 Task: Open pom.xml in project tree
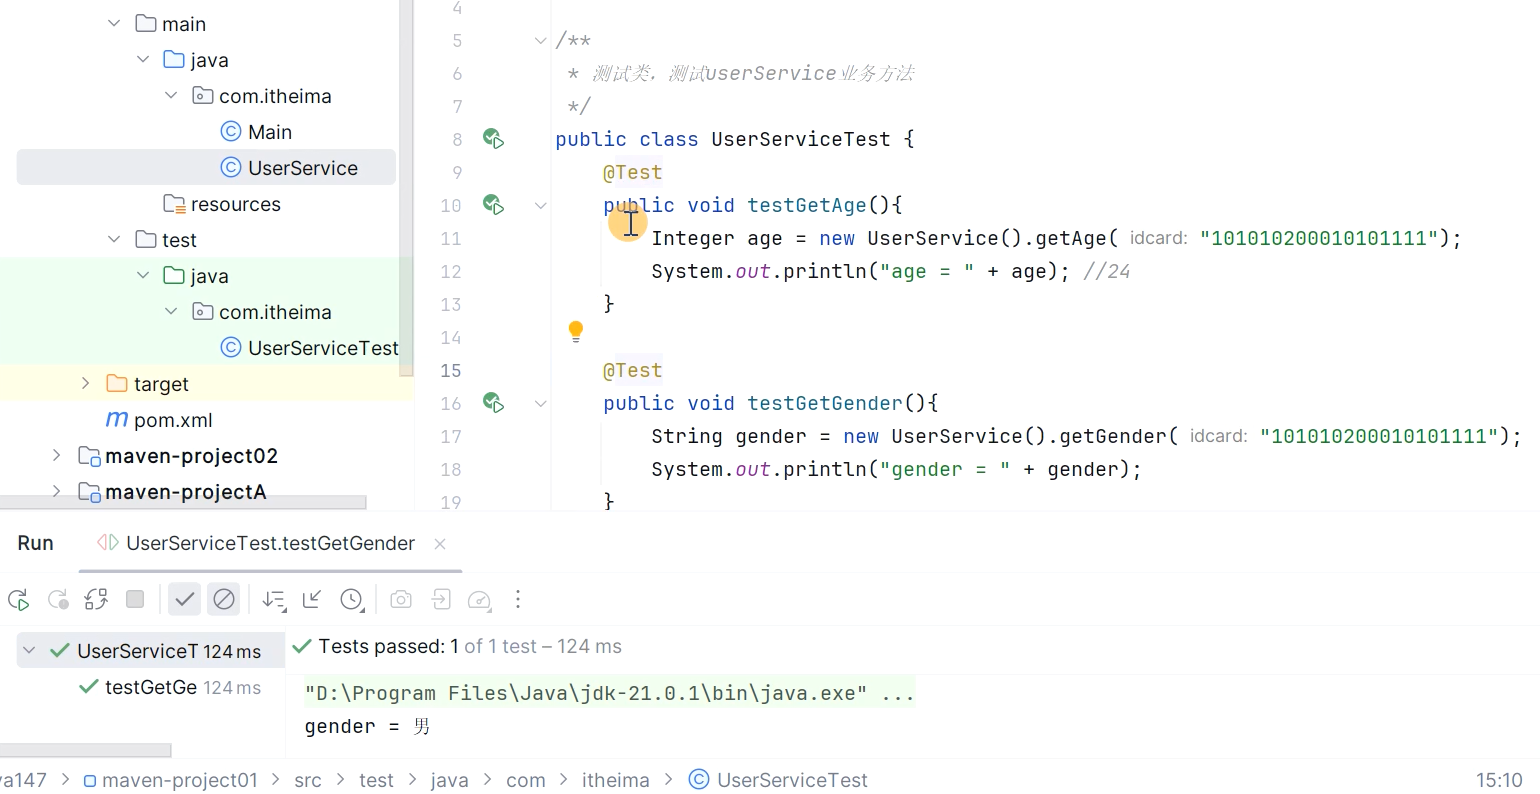(x=159, y=420)
